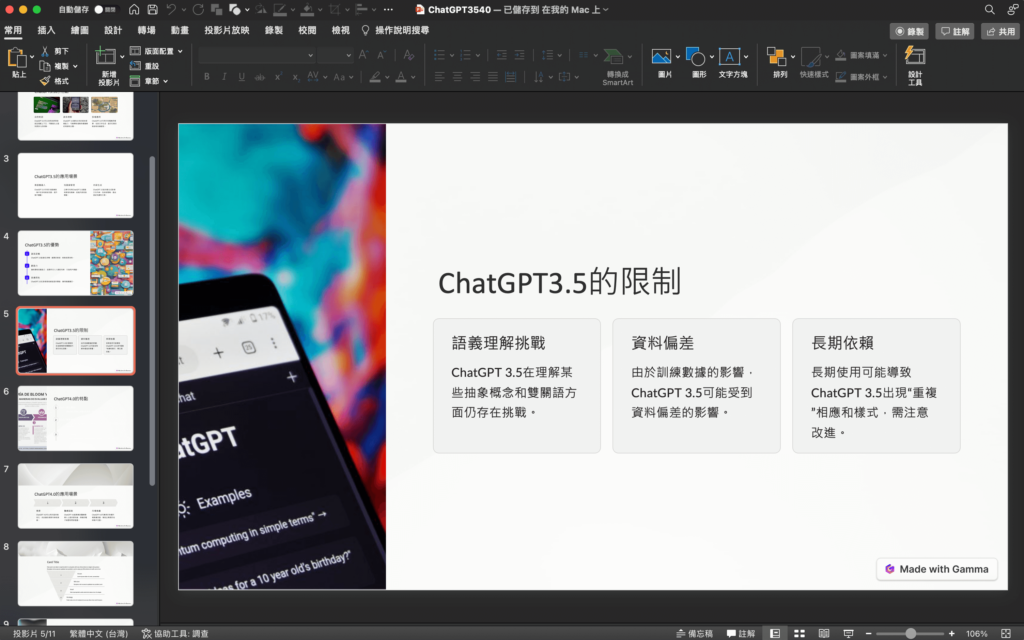The image size is (1024, 640).
Task: Select slide 6 thumbnail in the sidebar
Action: tap(75, 418)
